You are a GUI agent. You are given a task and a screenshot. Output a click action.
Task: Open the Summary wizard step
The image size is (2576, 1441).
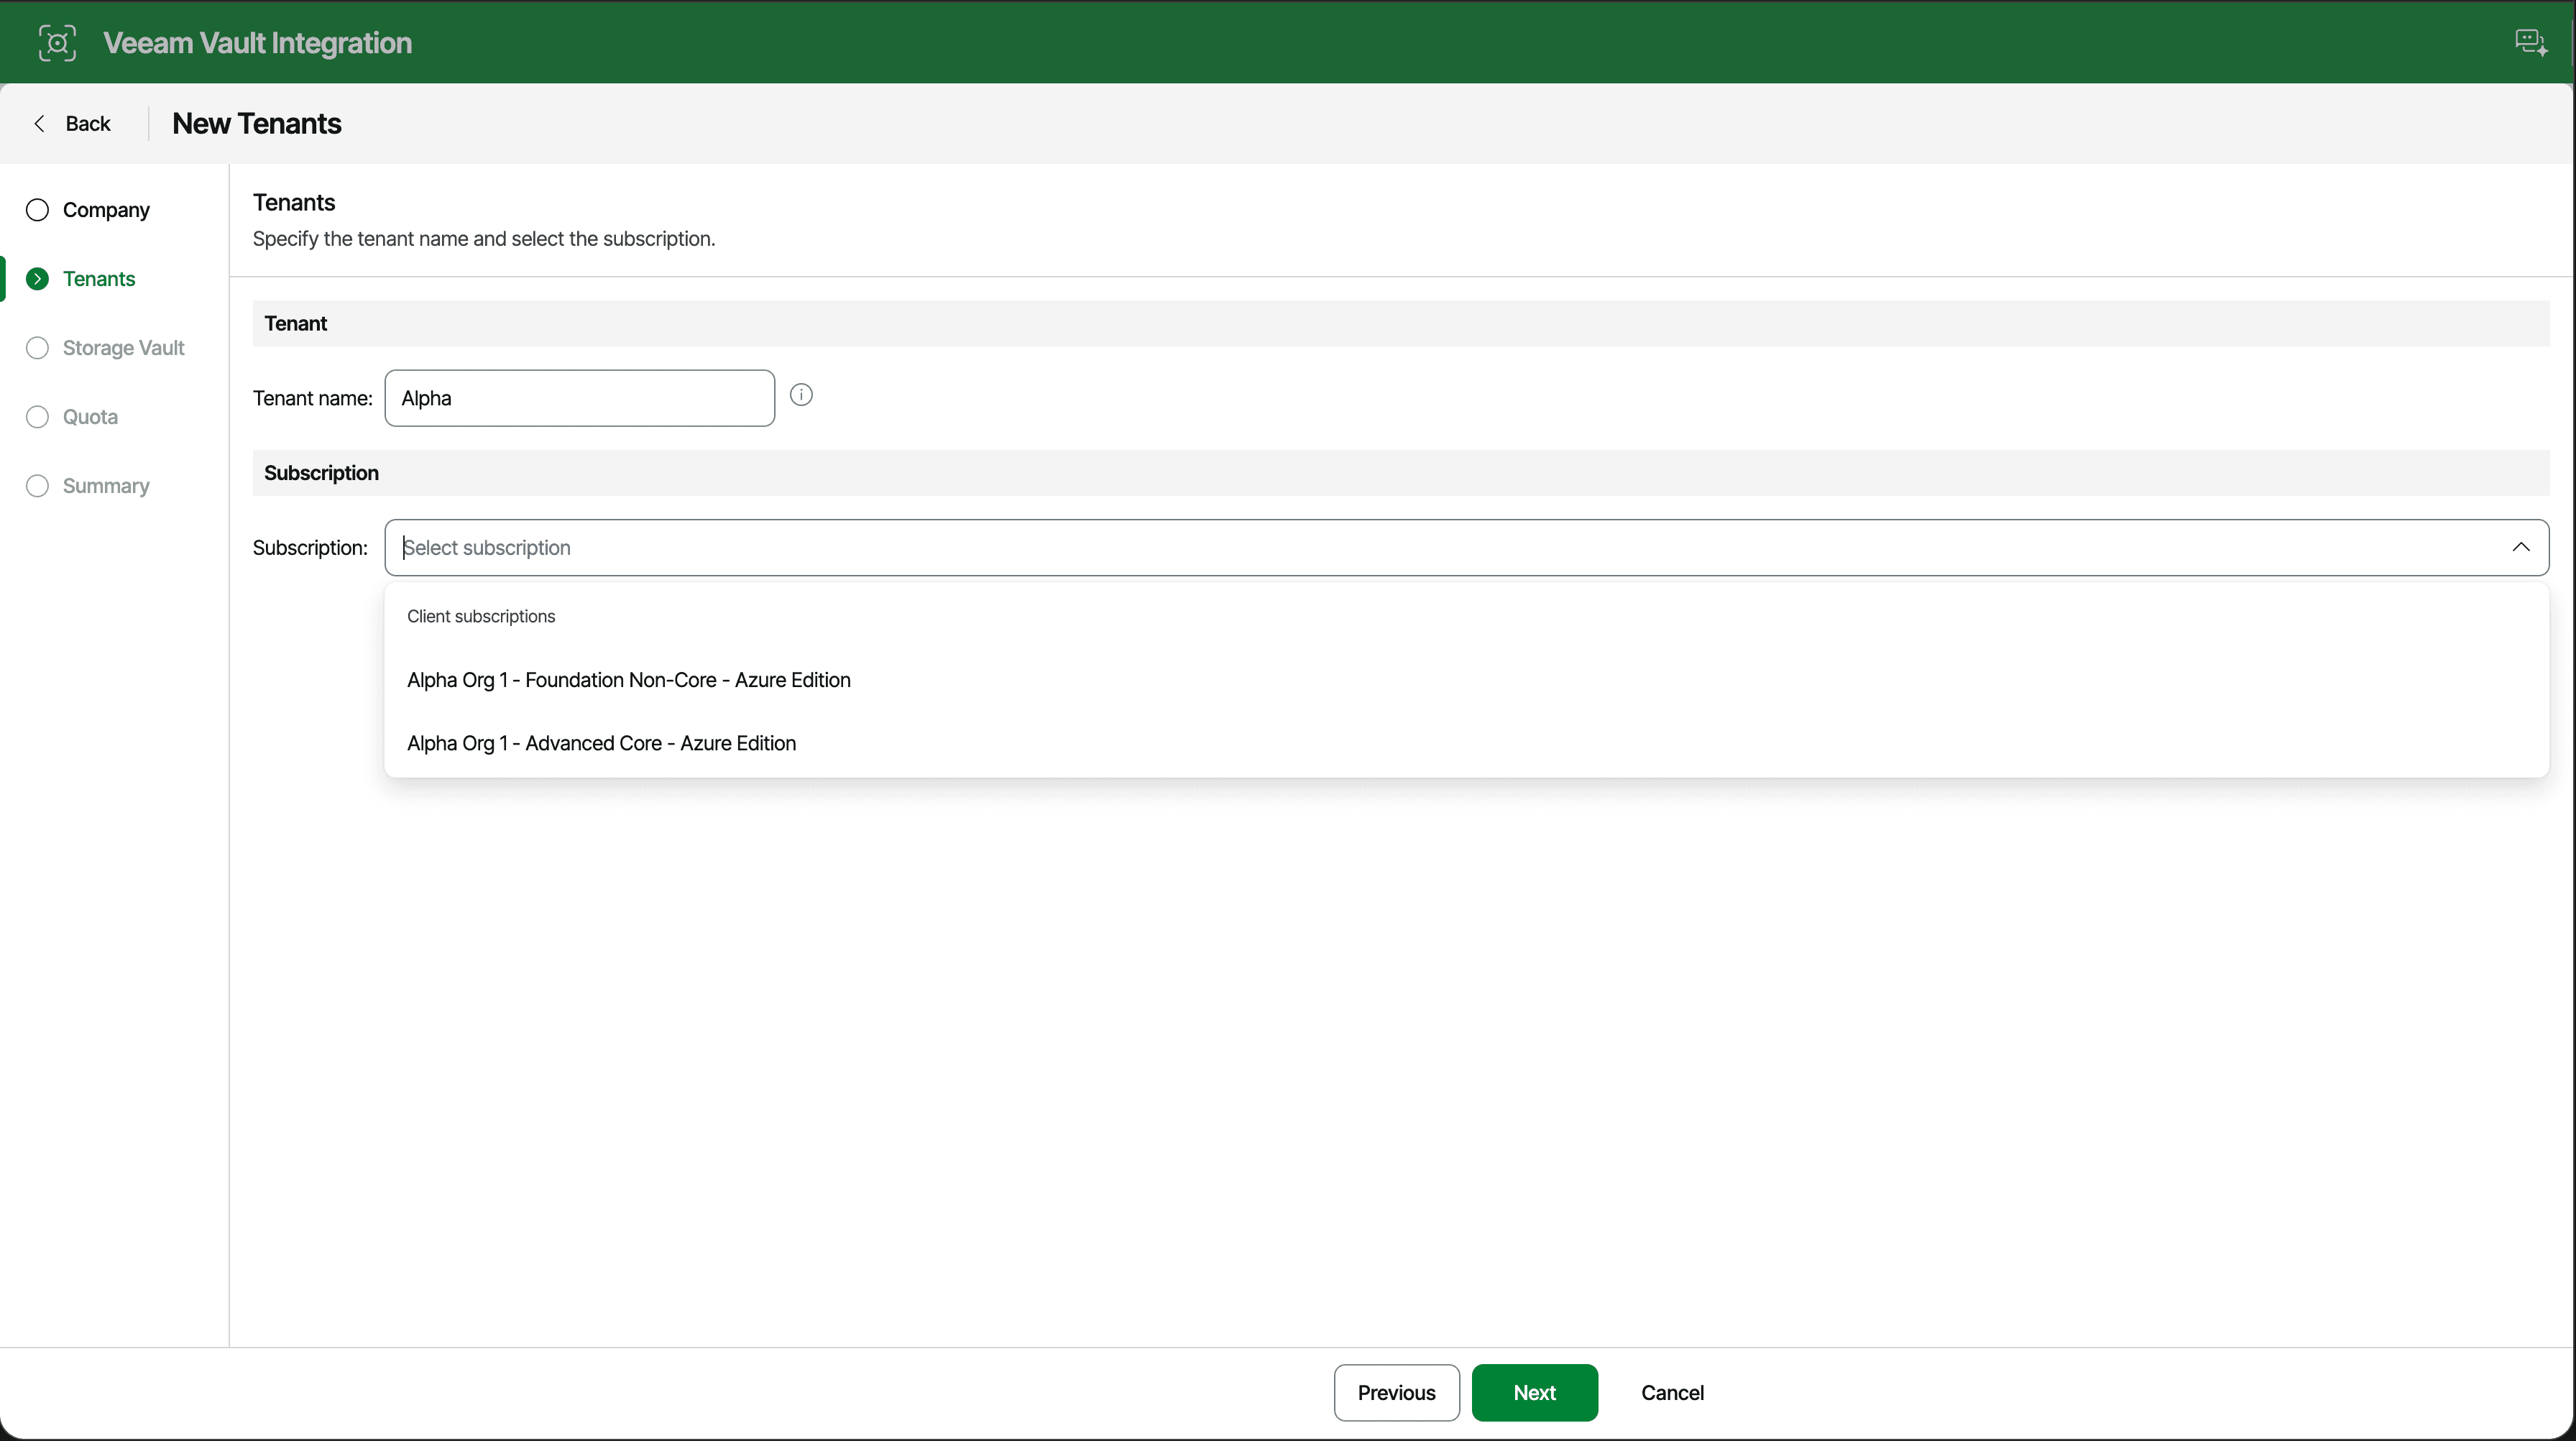point(106,486)
